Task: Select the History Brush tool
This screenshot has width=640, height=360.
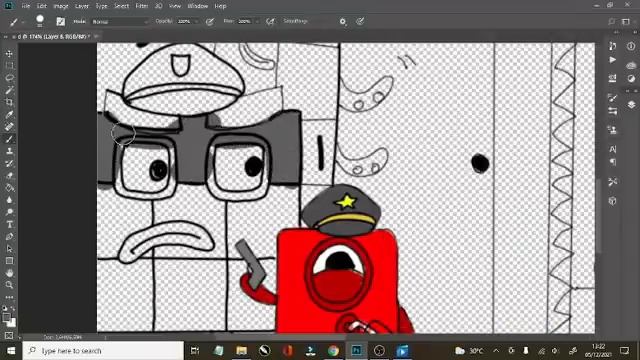Action: pos(9,164)
